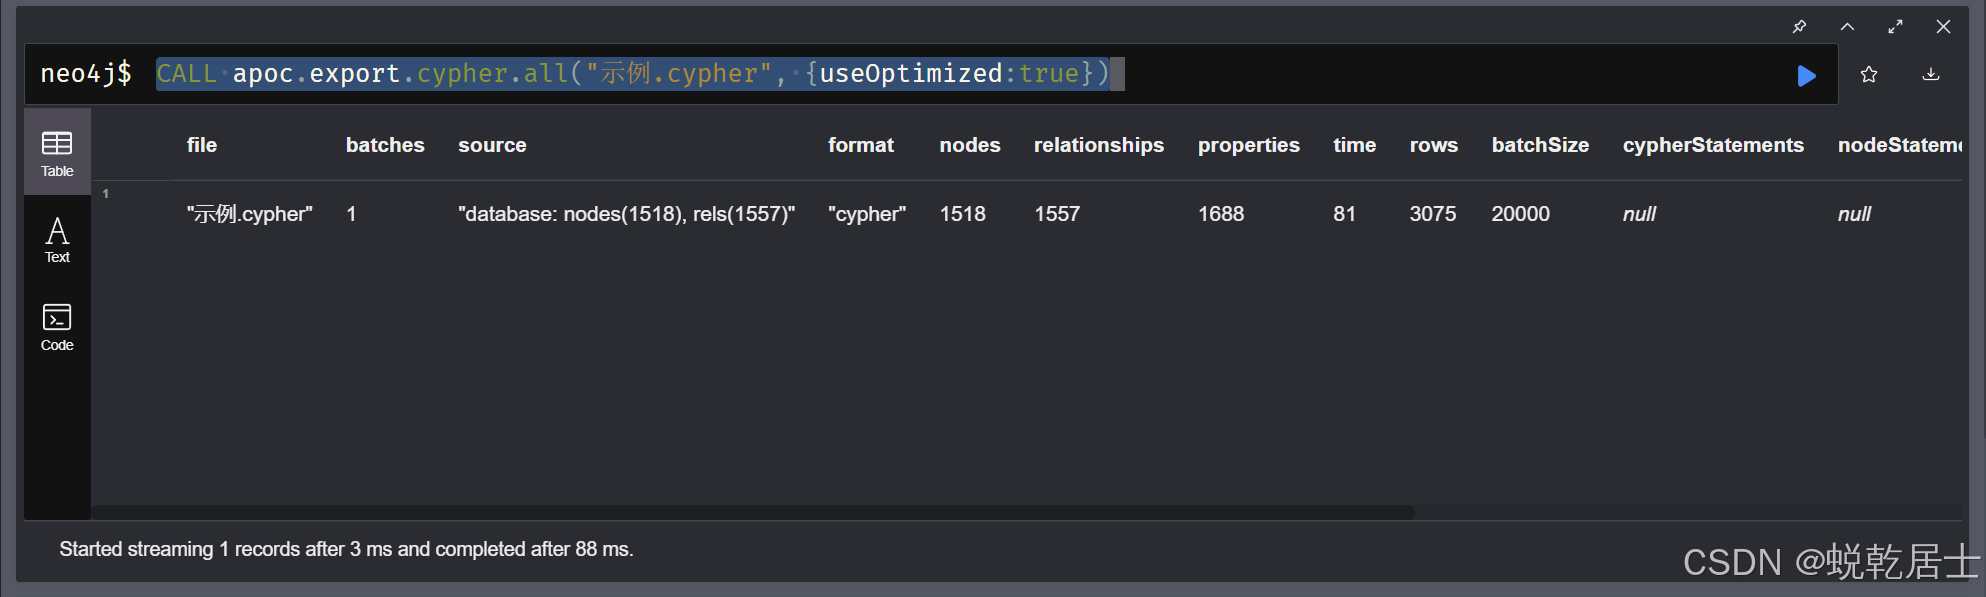The image size is (1986, 597).
Task: Click the 'Started streaming 1 records' status message
Action: (346, 549)
